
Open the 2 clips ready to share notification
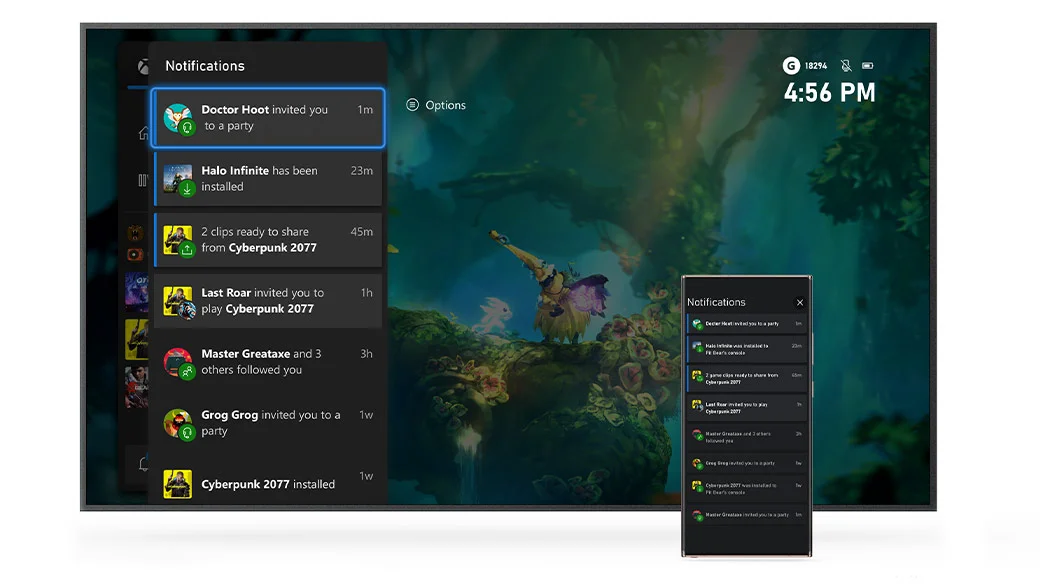click(x=268, y=239)
